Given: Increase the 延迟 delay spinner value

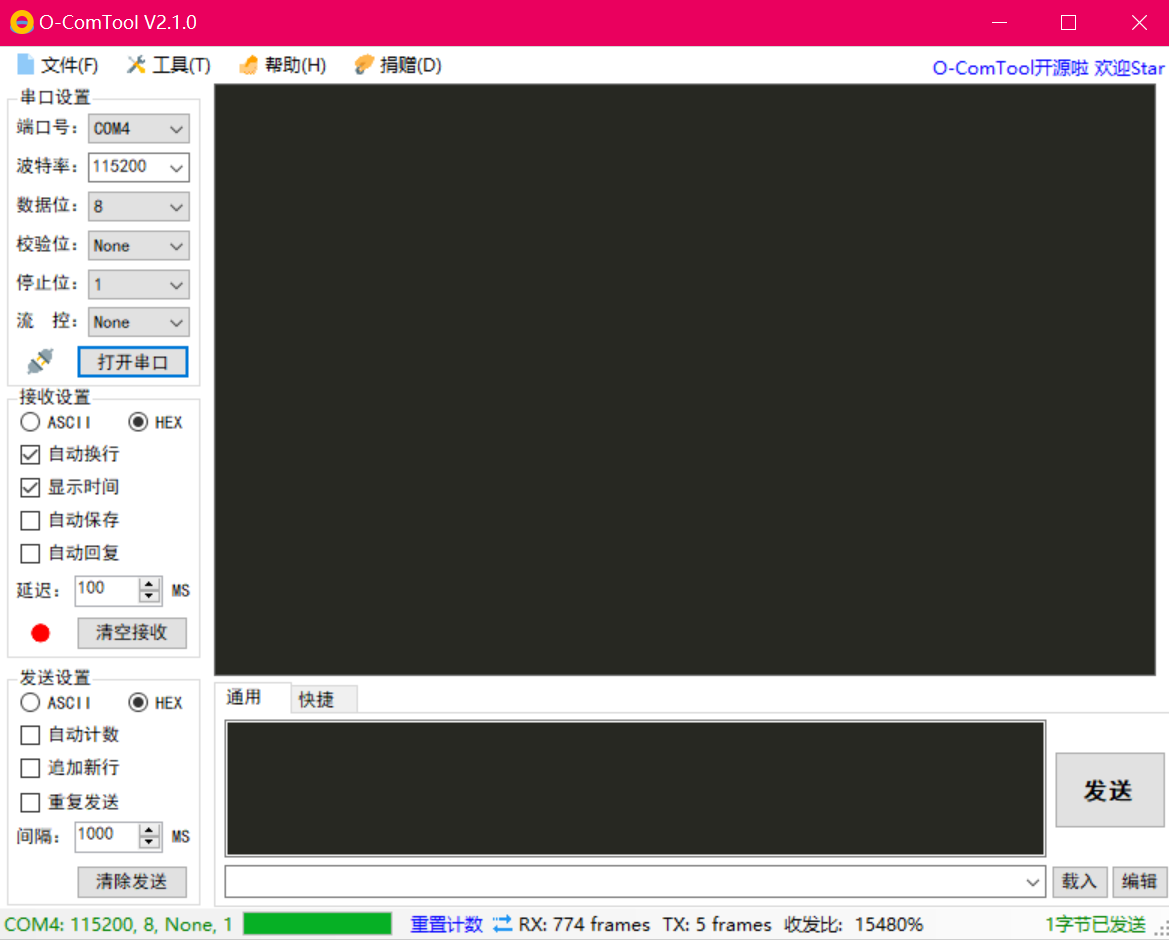Looking at the screenshot, I should point(149,583).
